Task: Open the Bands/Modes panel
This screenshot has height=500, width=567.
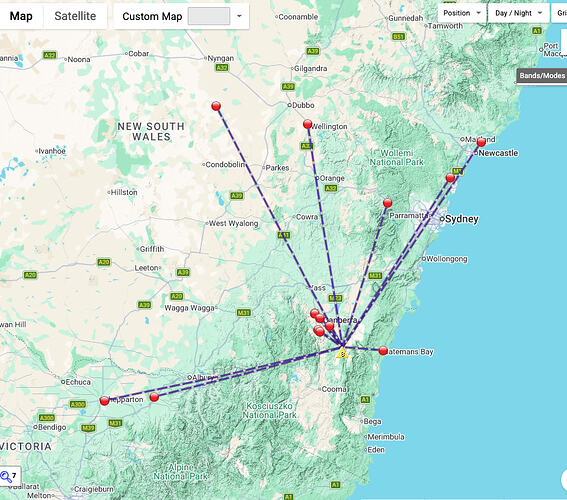Action: coord(542,76)
